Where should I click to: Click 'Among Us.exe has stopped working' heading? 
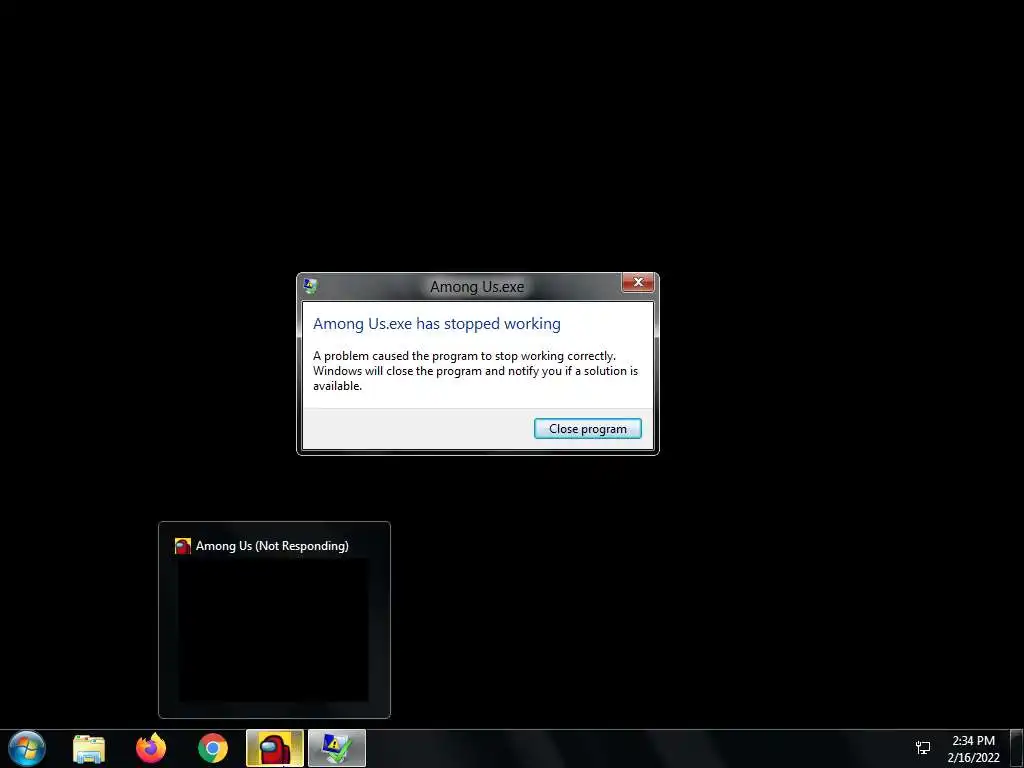pos(437,324)
